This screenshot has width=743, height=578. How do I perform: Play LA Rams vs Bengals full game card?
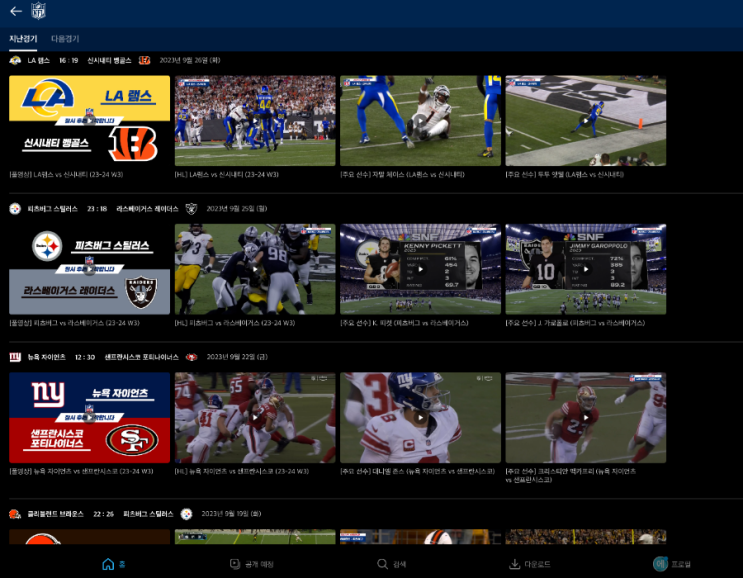pos(90,121)
